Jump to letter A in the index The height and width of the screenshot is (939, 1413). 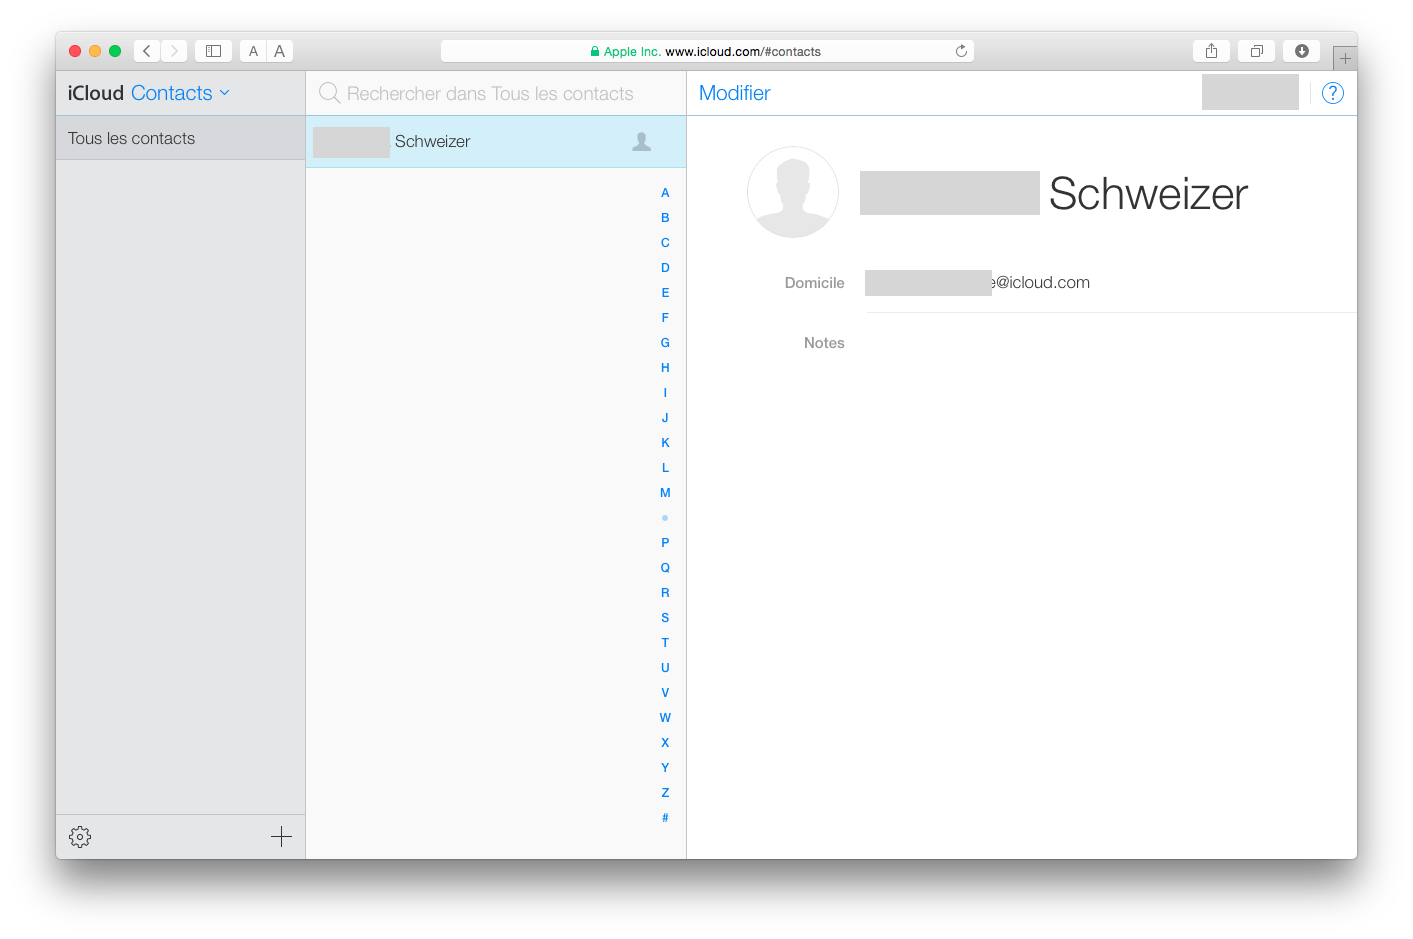(665, 193)
